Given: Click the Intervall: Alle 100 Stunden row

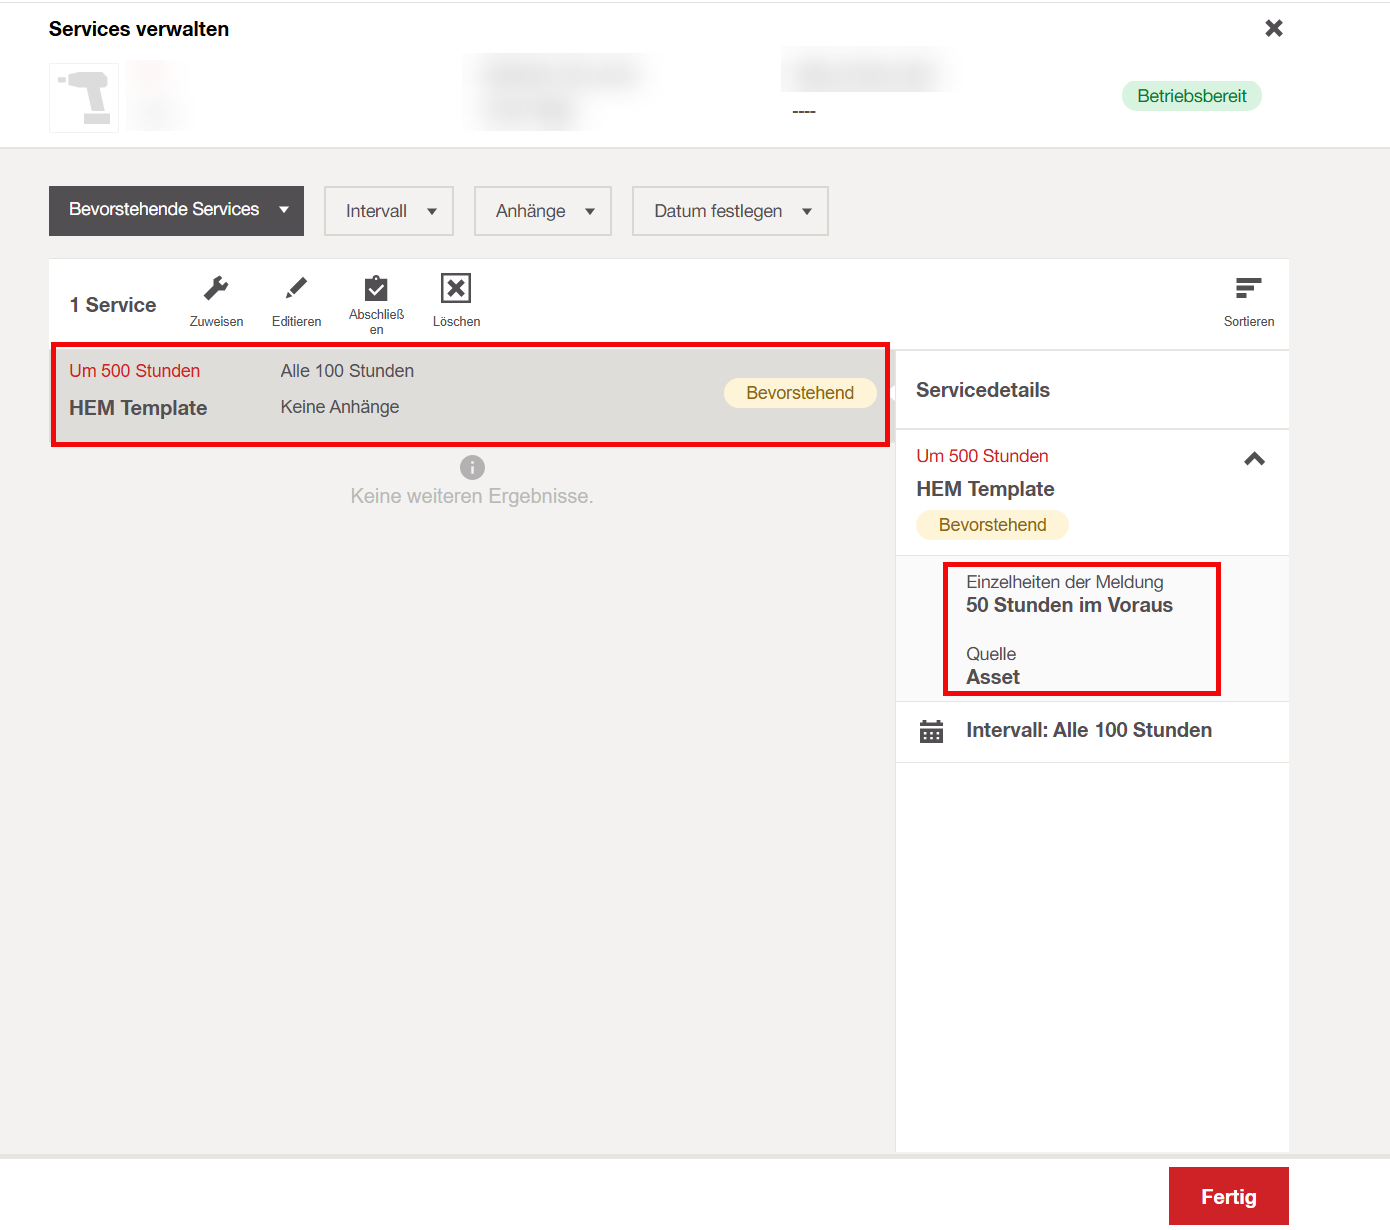Looking at the screenshot, I should tap(1088, 731).
